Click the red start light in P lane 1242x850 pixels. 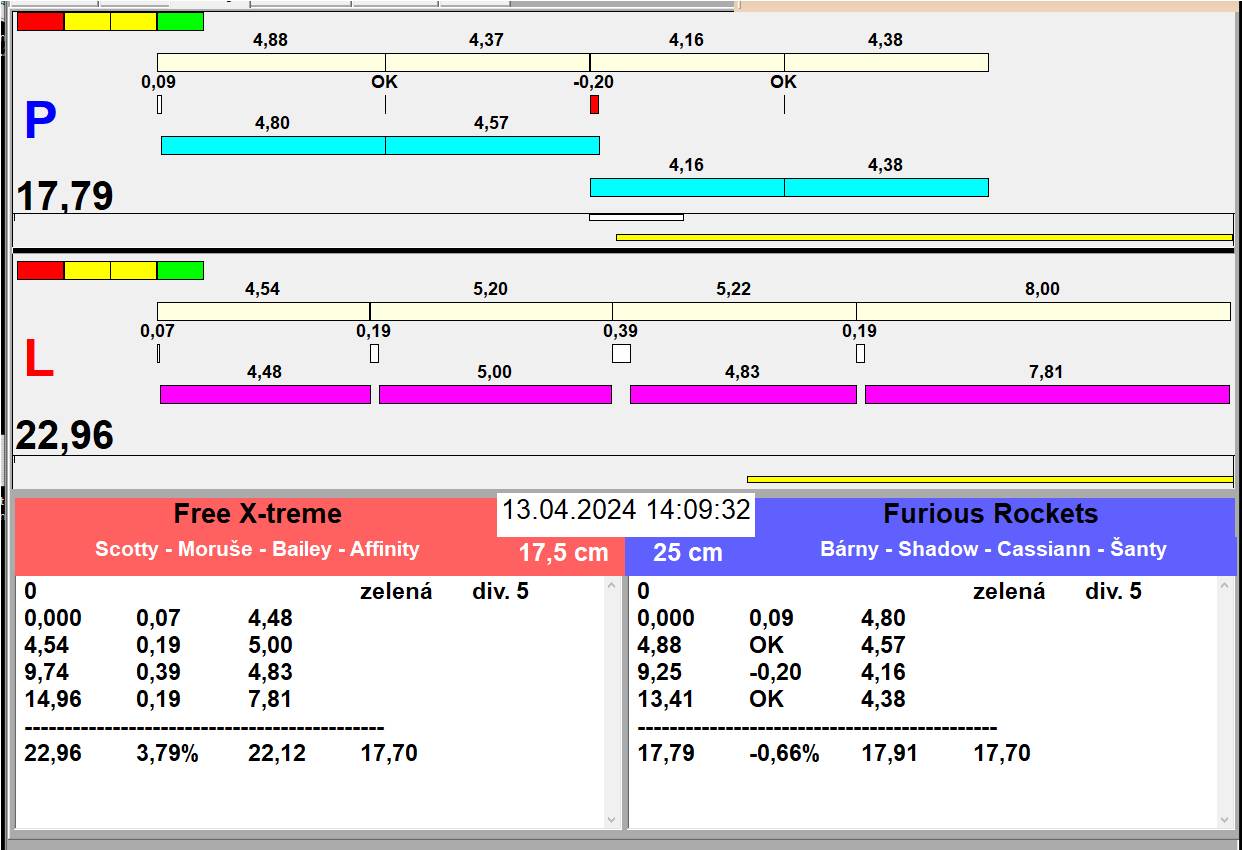point(41,21)
